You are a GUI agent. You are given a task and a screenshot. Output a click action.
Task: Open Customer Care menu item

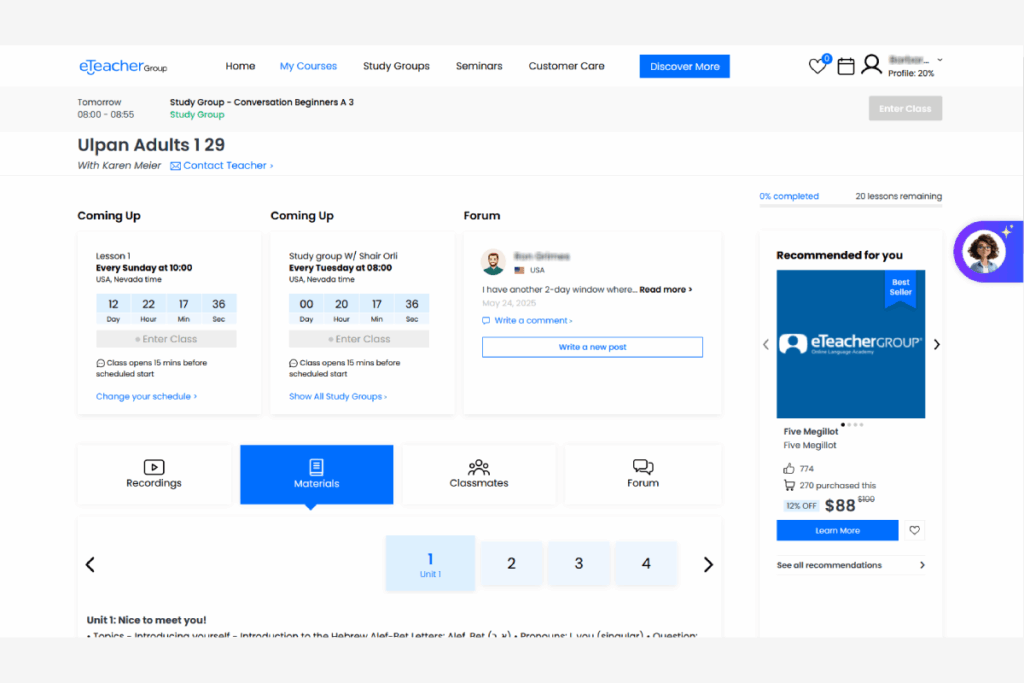pos(566,66)
